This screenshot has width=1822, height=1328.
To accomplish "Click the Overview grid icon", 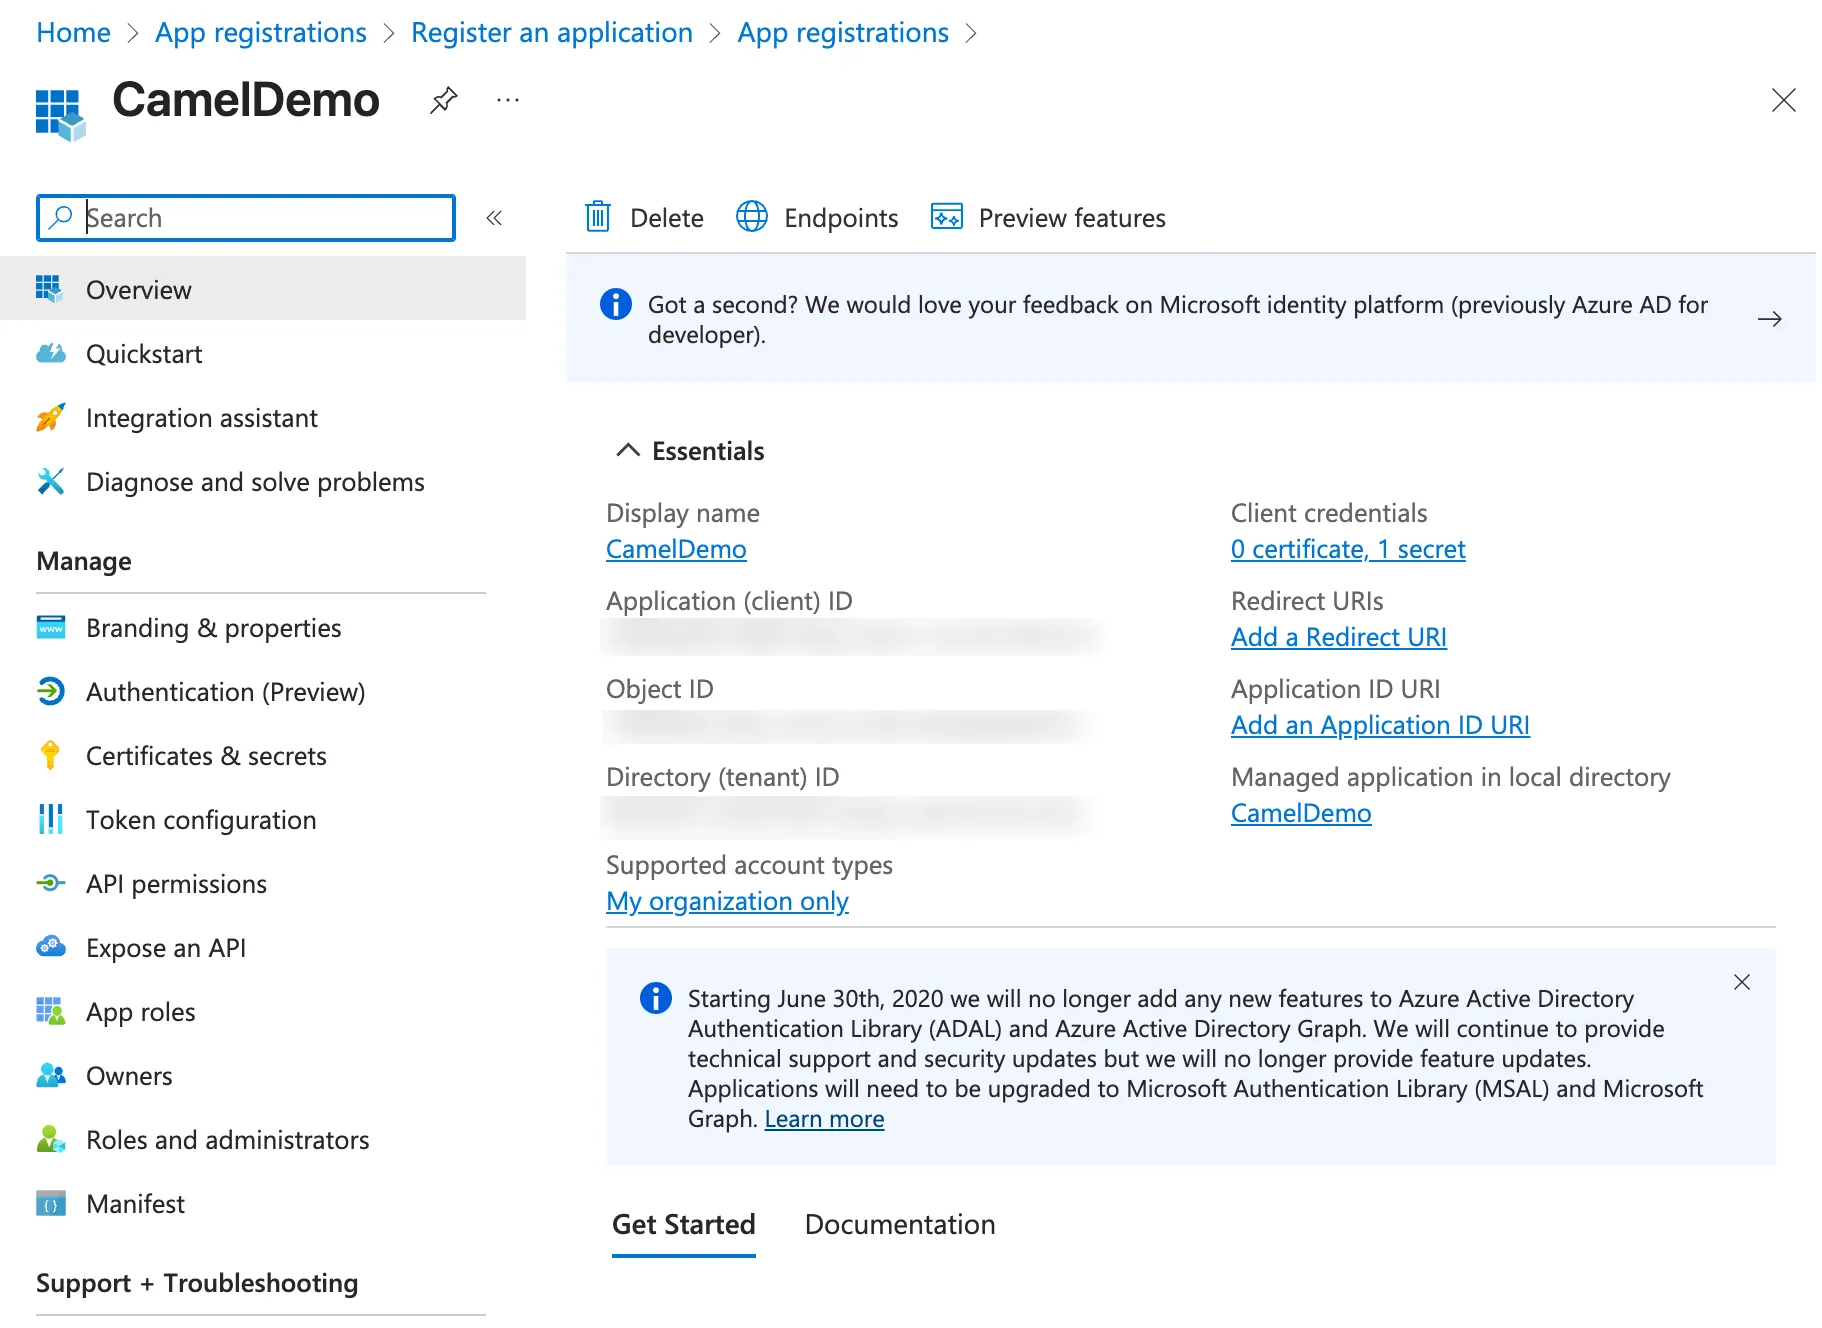I will 50,289.
